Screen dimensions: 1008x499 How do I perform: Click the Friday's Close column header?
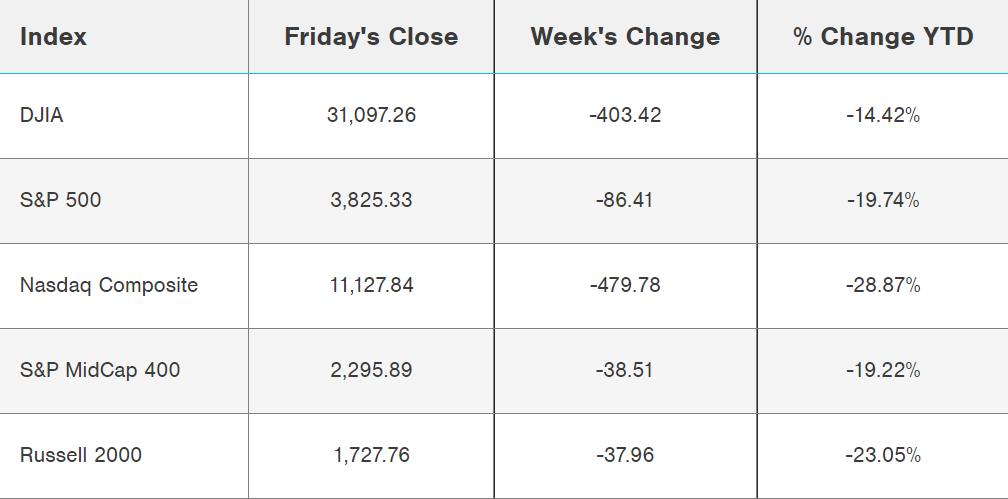(371, 37)
